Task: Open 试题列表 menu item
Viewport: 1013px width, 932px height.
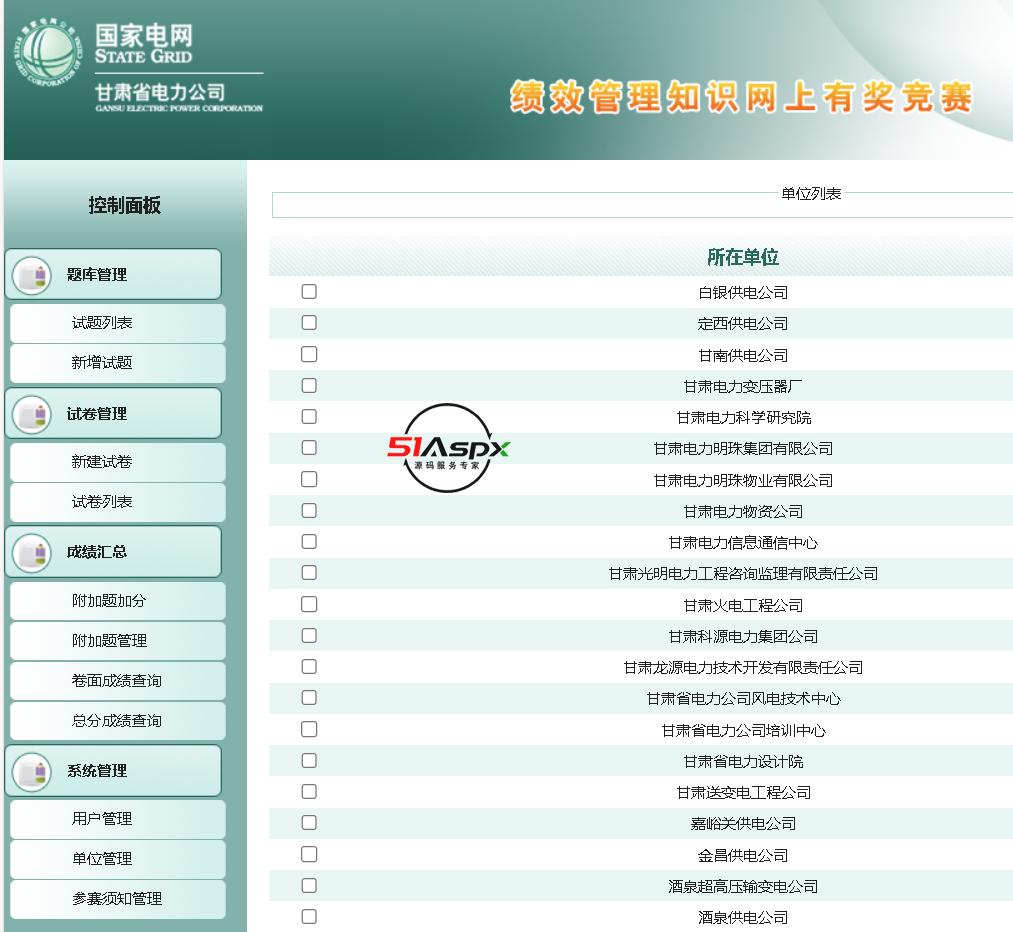Action: click(118, 323)
